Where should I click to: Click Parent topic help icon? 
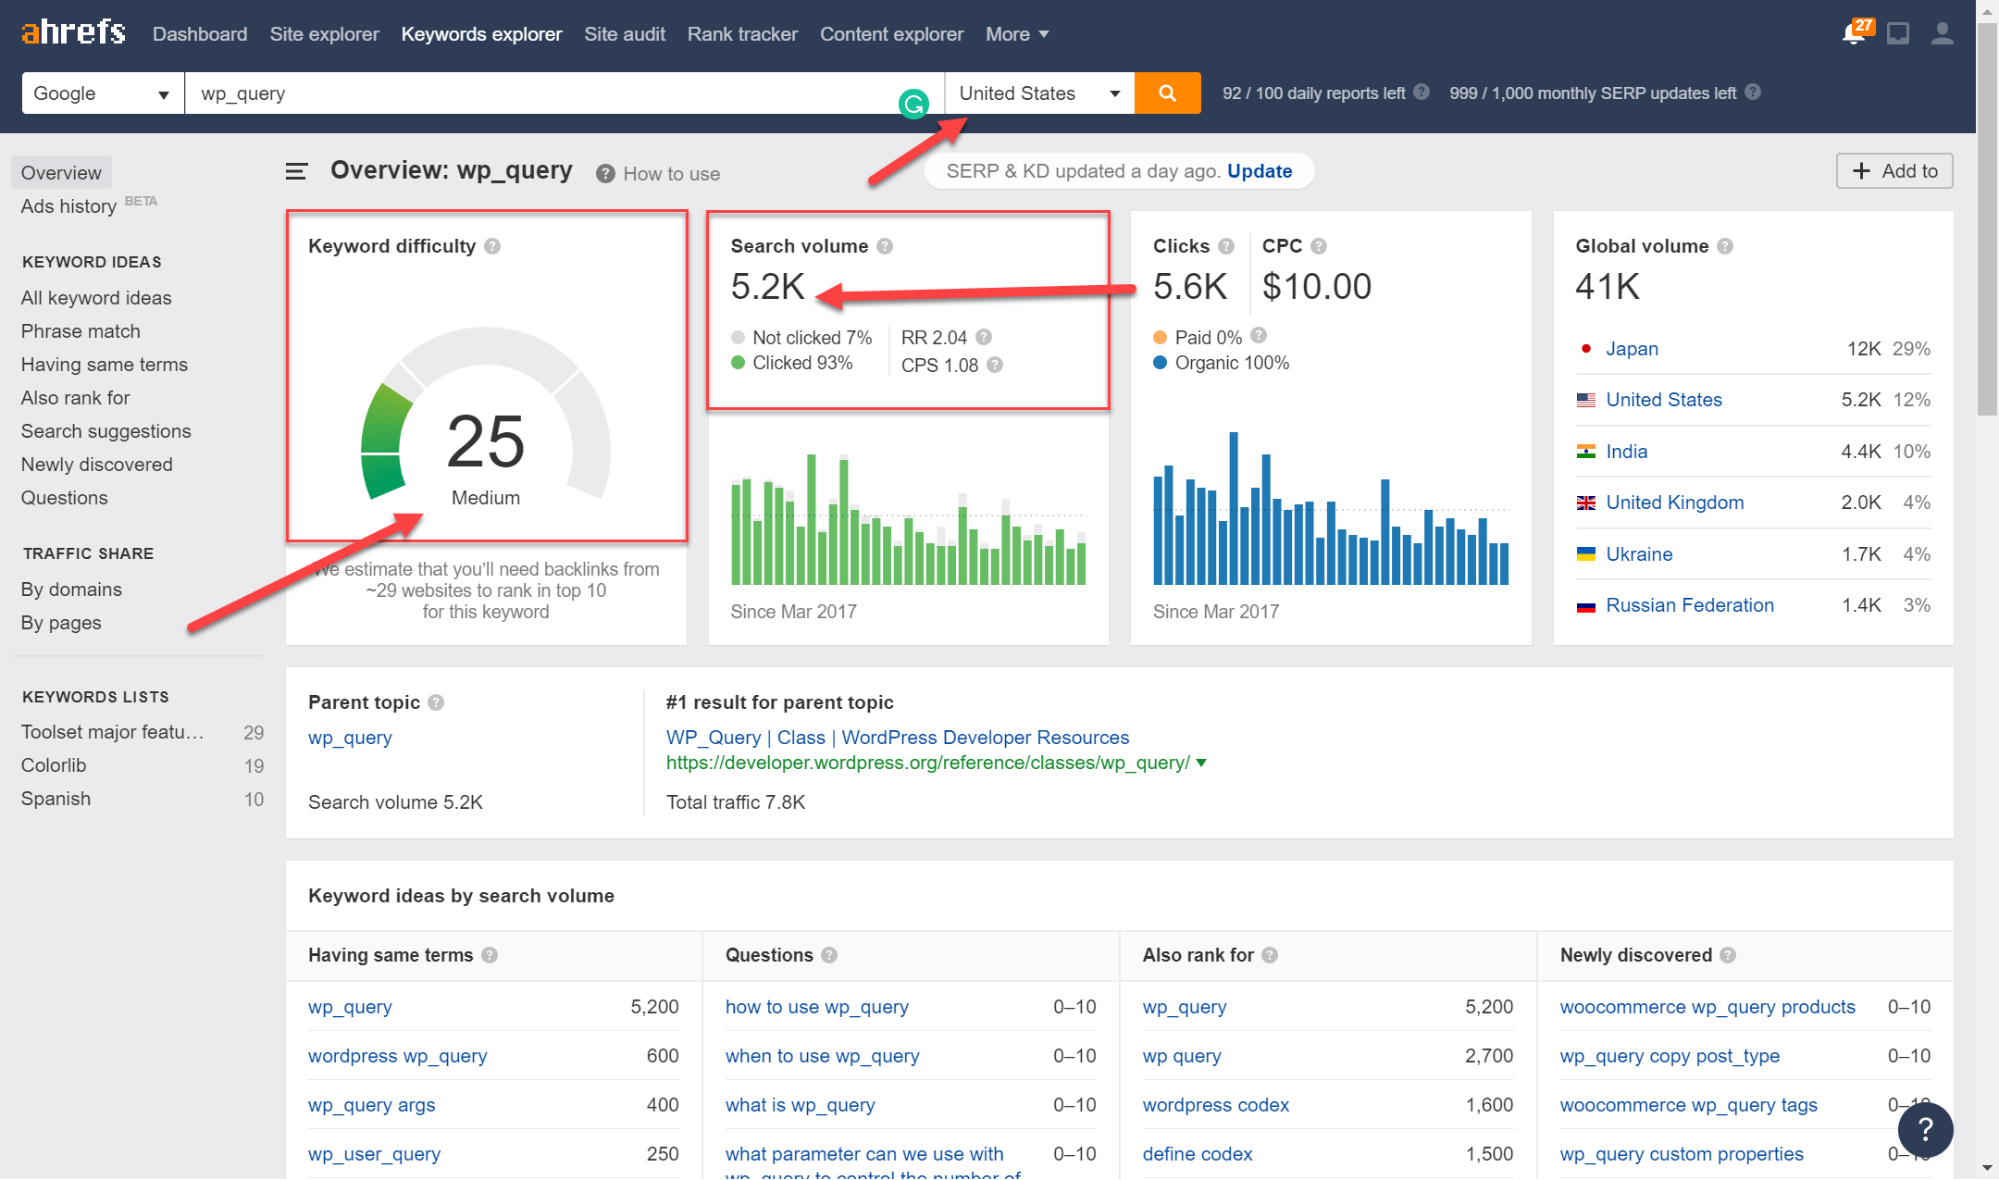tap(436, 702)
